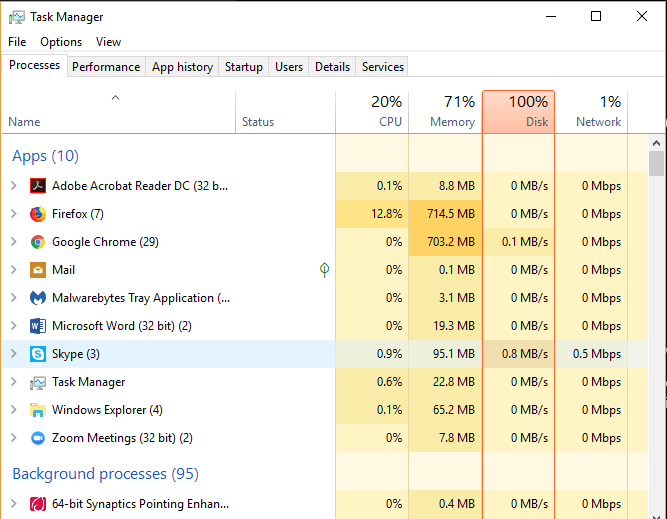
Task: Click the Mail app icon
Action: pos(38,270)
